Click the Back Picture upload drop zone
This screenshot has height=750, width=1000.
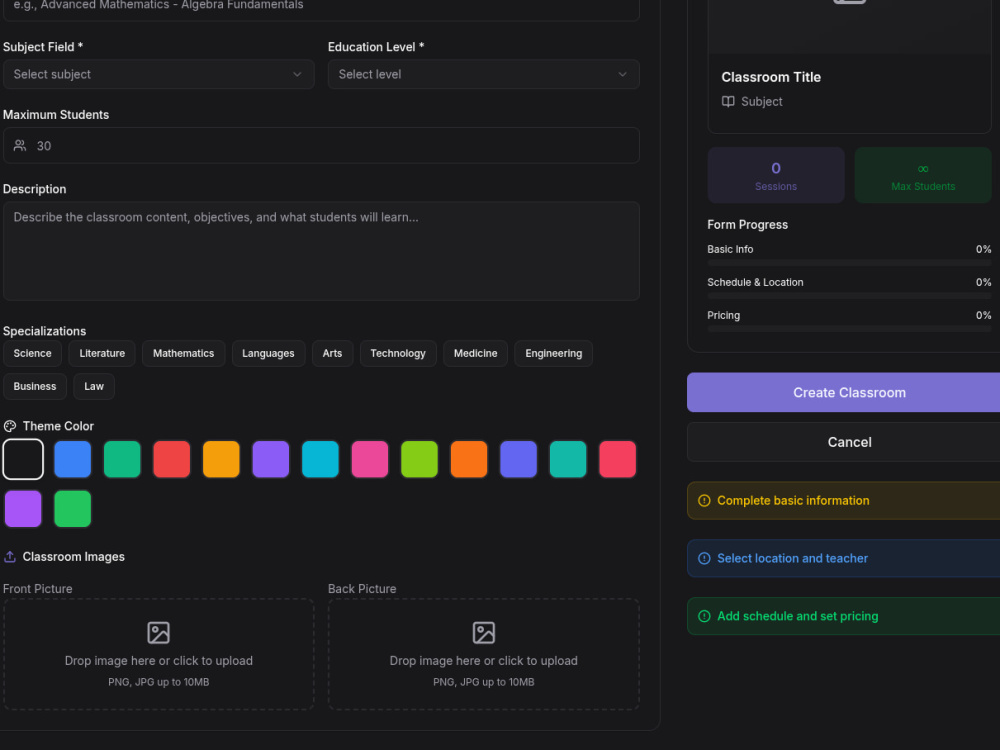pyautogui.click(x=483, y=654)
